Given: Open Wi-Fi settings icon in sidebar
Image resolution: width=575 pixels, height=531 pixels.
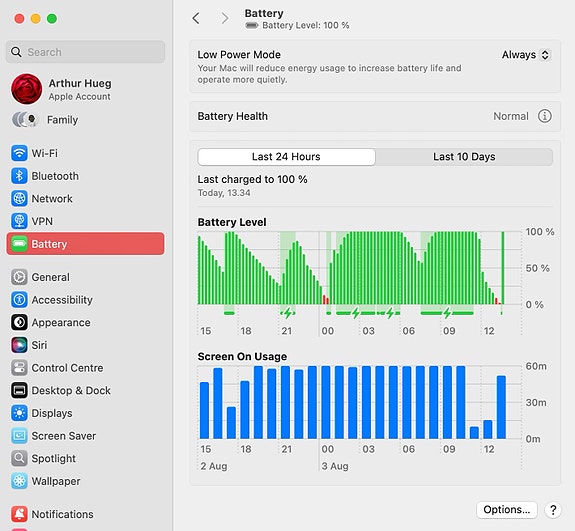Looking at the screenshot, I should (19, 153).
